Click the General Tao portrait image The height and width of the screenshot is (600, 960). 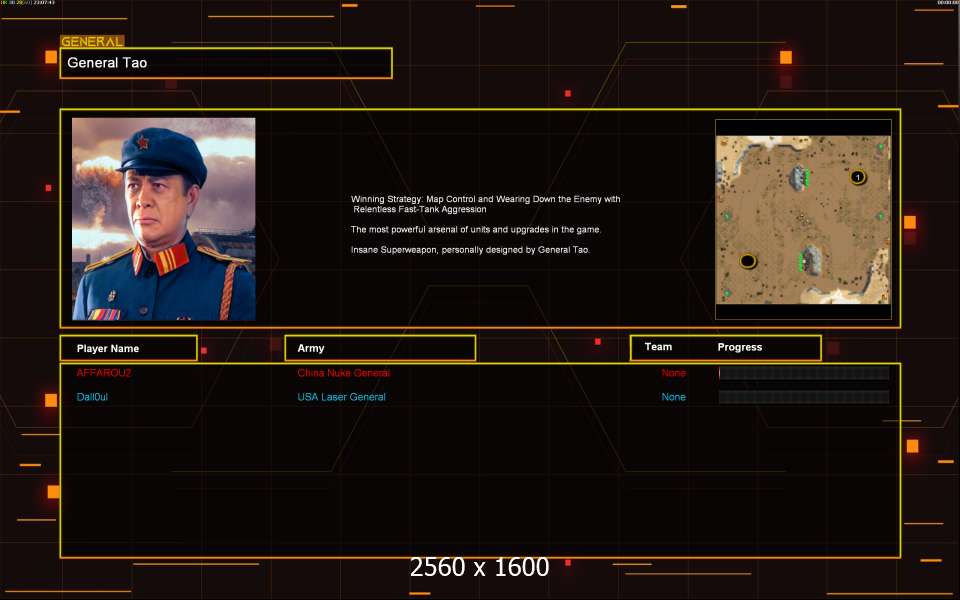(163, 219)
